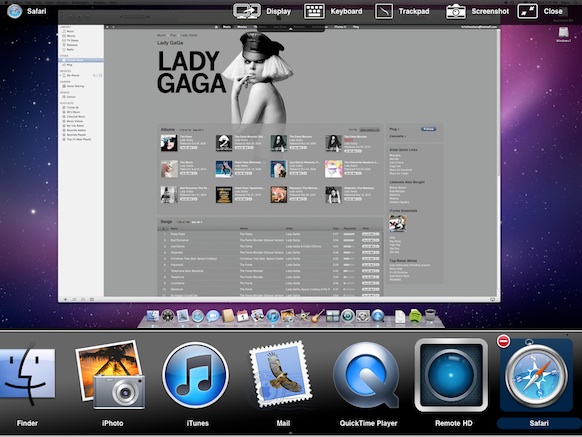Viewport: 582px width, 437px height.
Task: Take a Screenshot with the camera button
Action: point(477,11)
